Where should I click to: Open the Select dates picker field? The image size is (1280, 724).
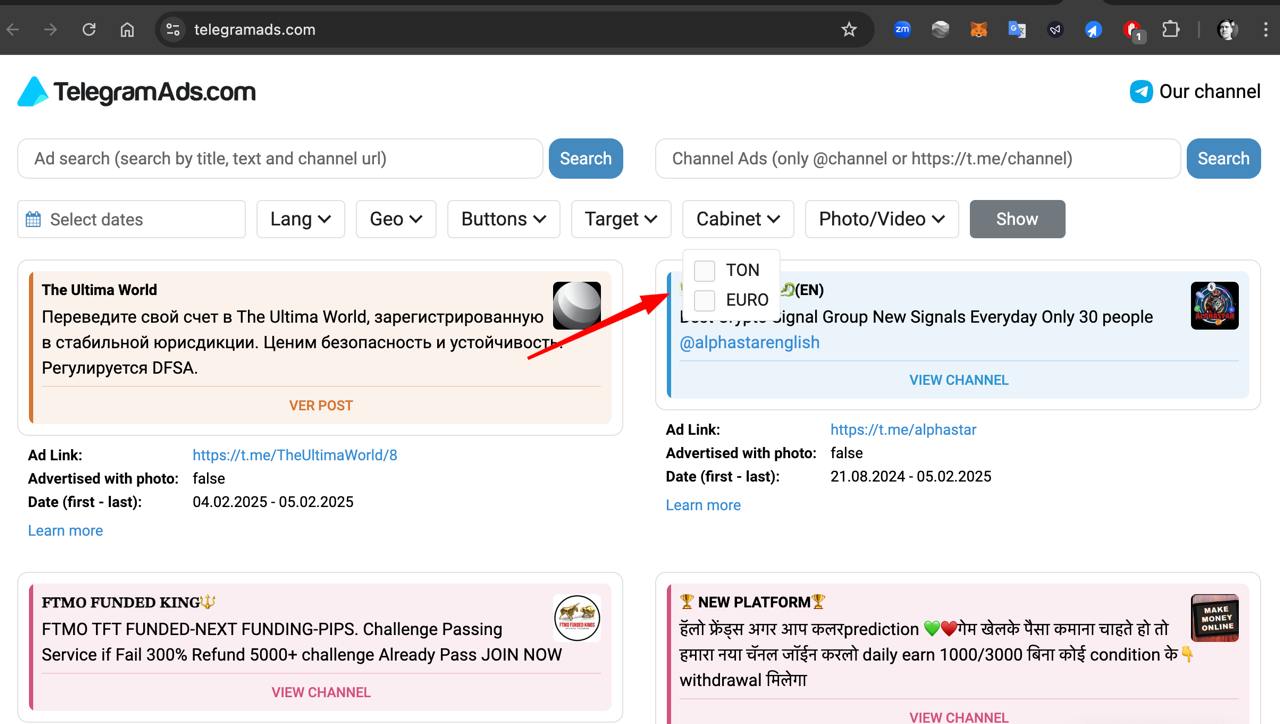pyautogui.click(x=131, y=219)
